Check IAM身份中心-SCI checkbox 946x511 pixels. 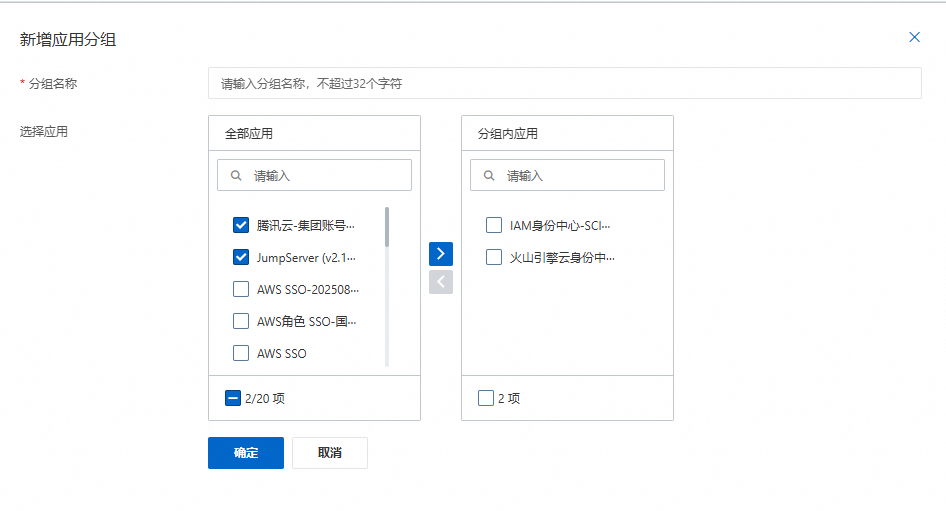coord(494,225)
